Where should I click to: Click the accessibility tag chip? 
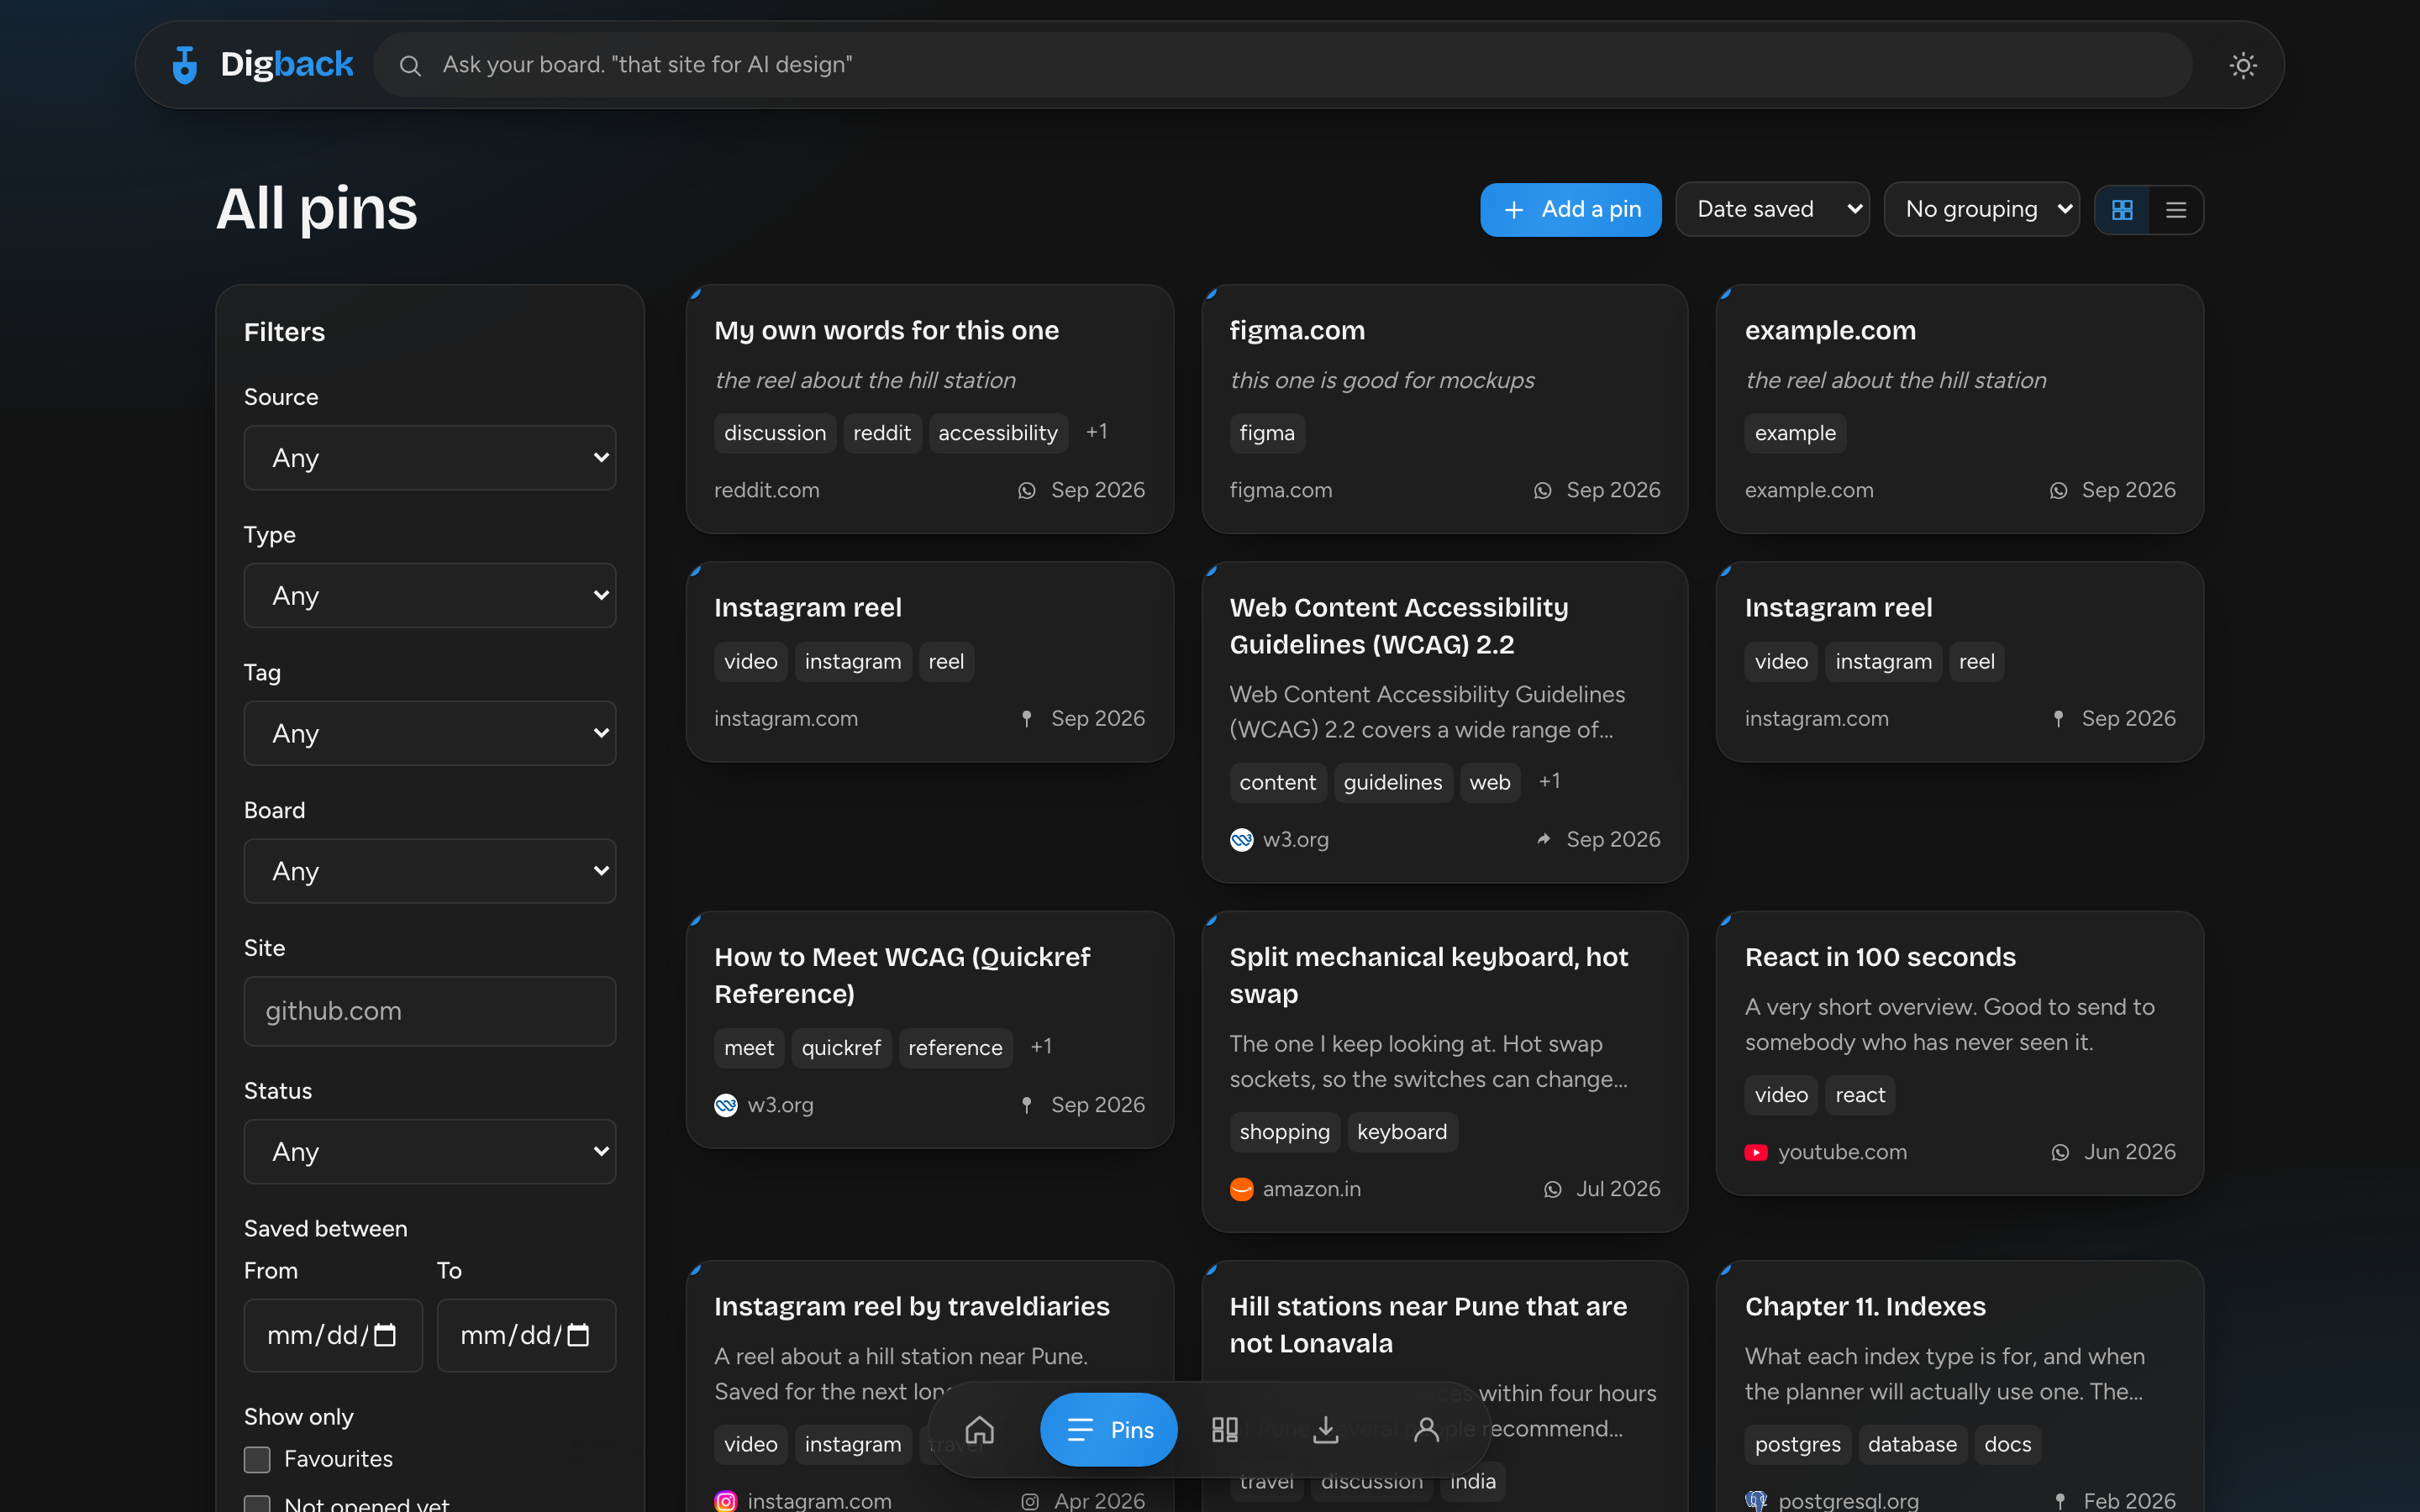tap(998, 433)
